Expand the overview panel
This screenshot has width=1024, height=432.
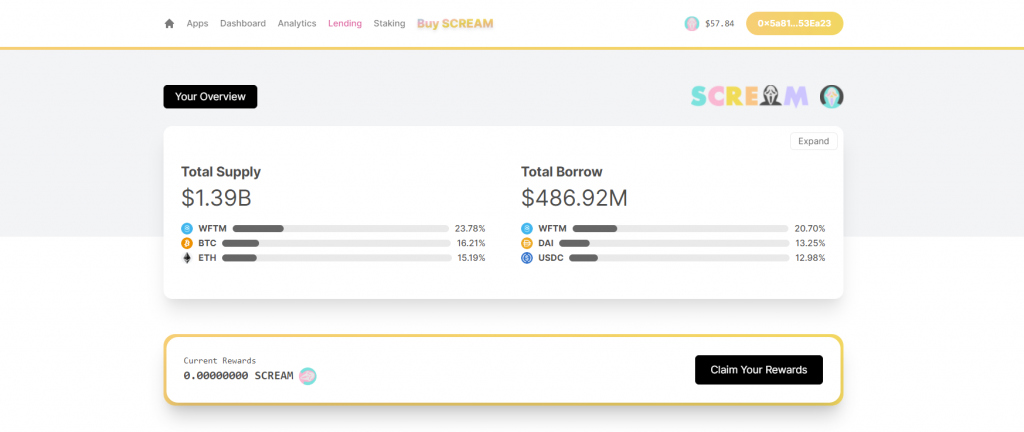[814, 141]
